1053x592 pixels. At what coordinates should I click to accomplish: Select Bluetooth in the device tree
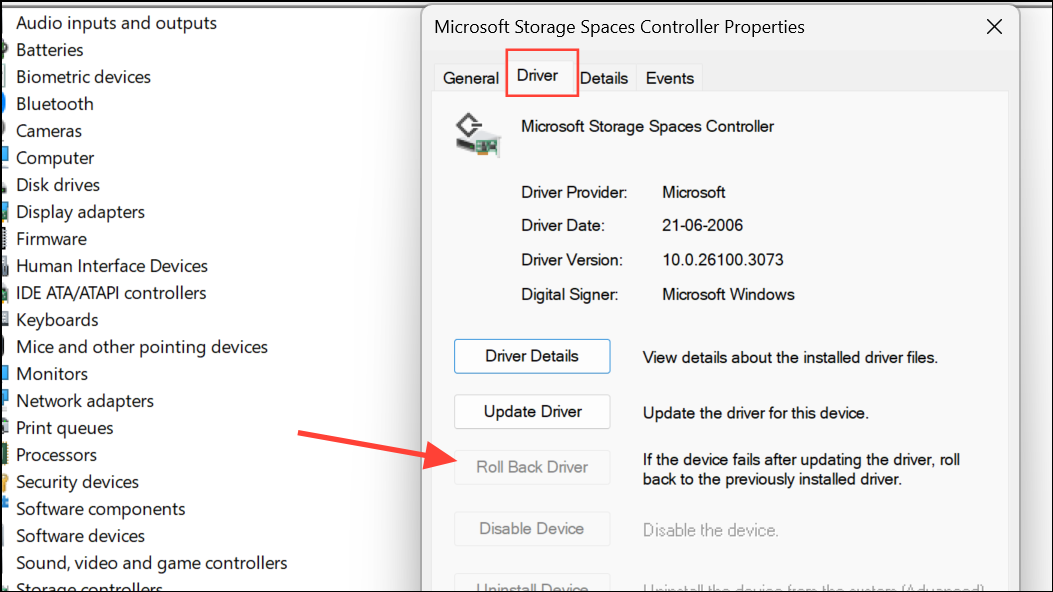click(55, 104)
